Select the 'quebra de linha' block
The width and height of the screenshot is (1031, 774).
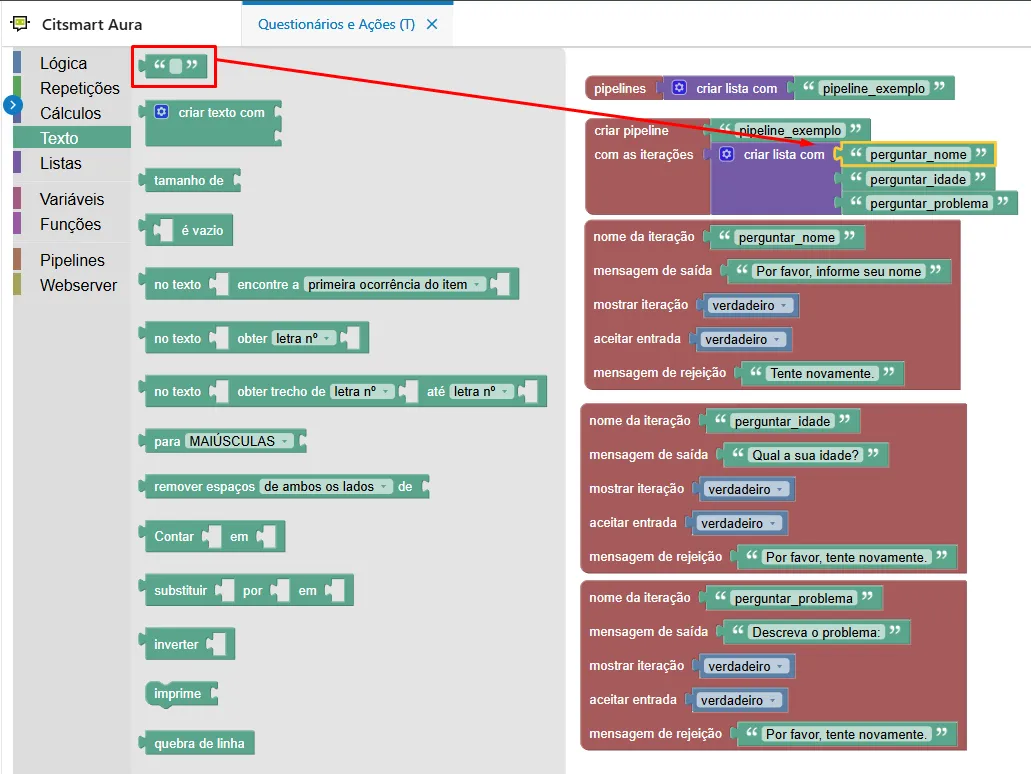pos(197,744)
